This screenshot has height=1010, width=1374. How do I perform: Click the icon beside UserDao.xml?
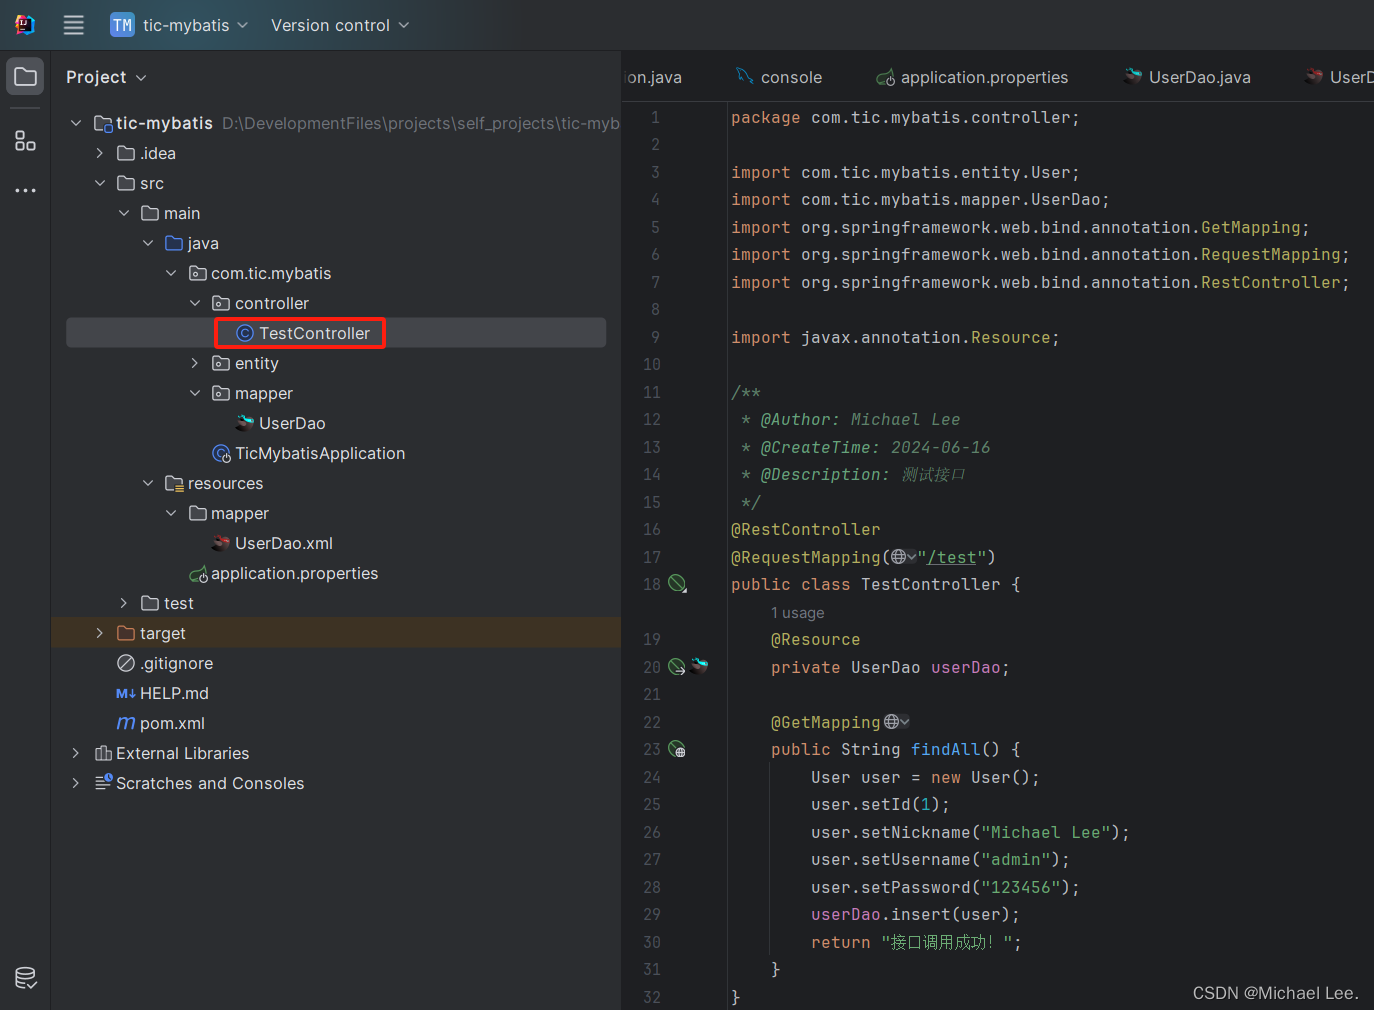click(x=221, y=543)
